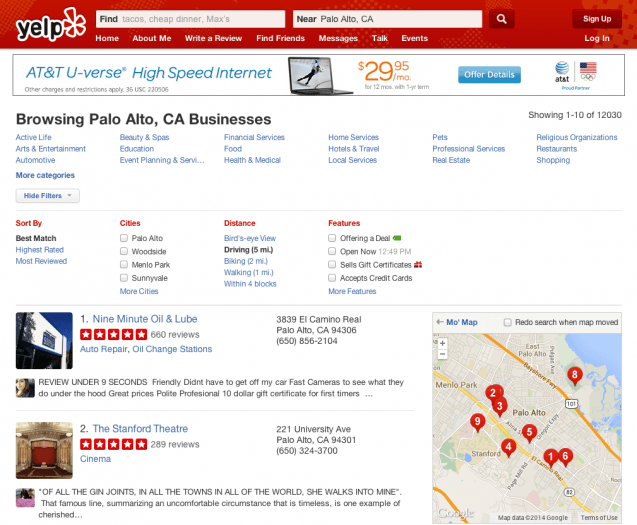The width and height of the screenshot is (637, 525).
Task: Click the Yelp logo
Action: click(x=51, y=24)
